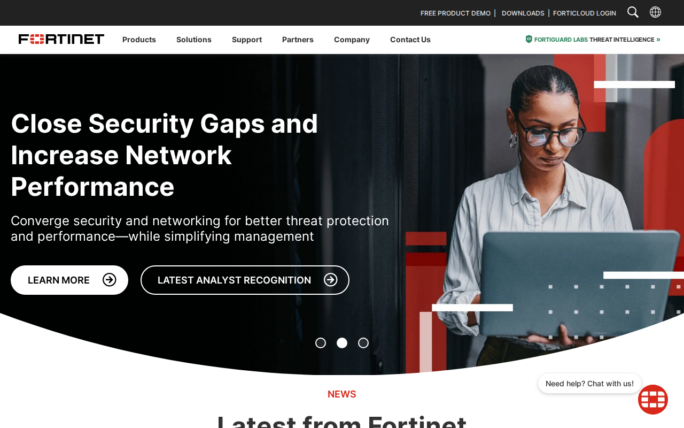
Task: Click arrow icon in Latest Analyst Recognition
Action: coord(331,280)
